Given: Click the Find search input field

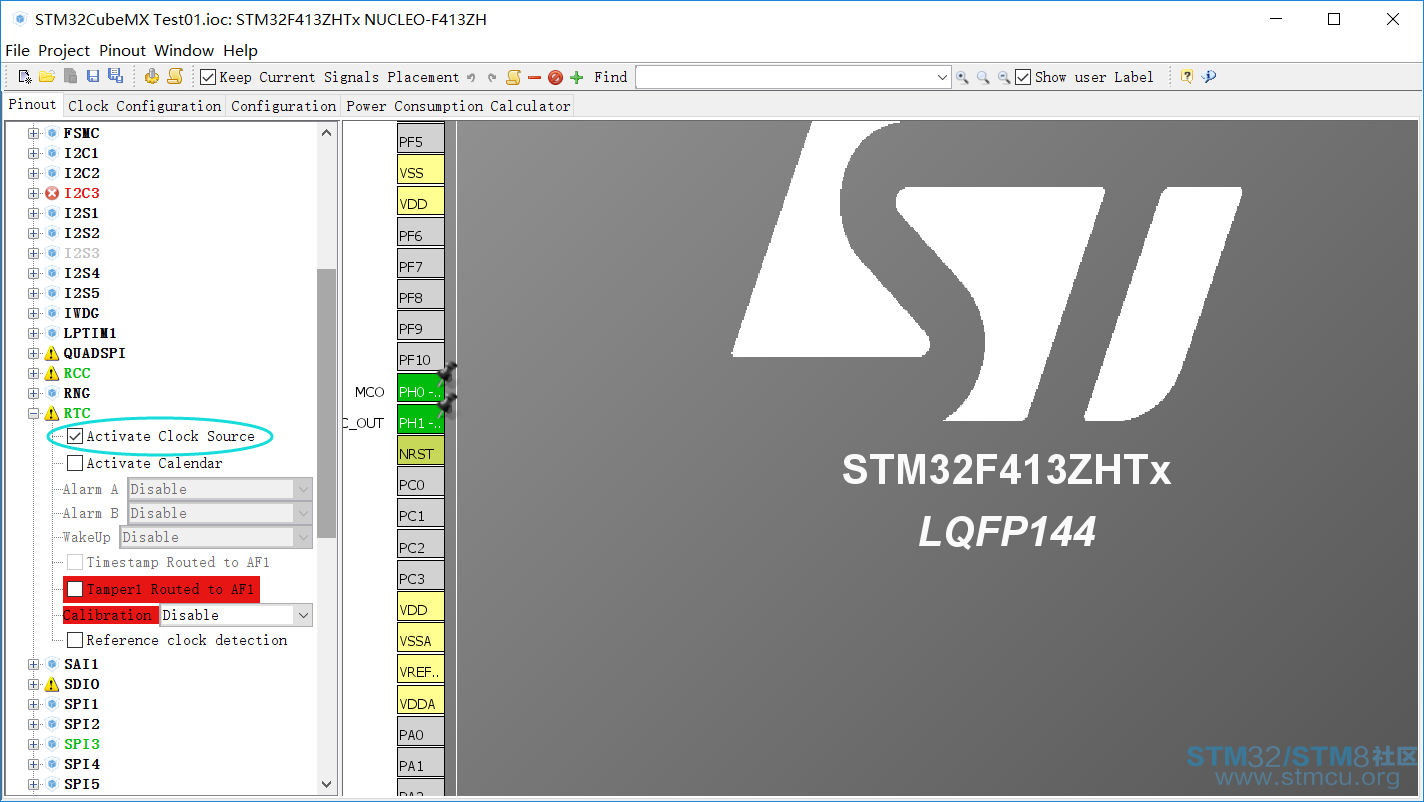Looking at the screenshot, I should 784,77.
